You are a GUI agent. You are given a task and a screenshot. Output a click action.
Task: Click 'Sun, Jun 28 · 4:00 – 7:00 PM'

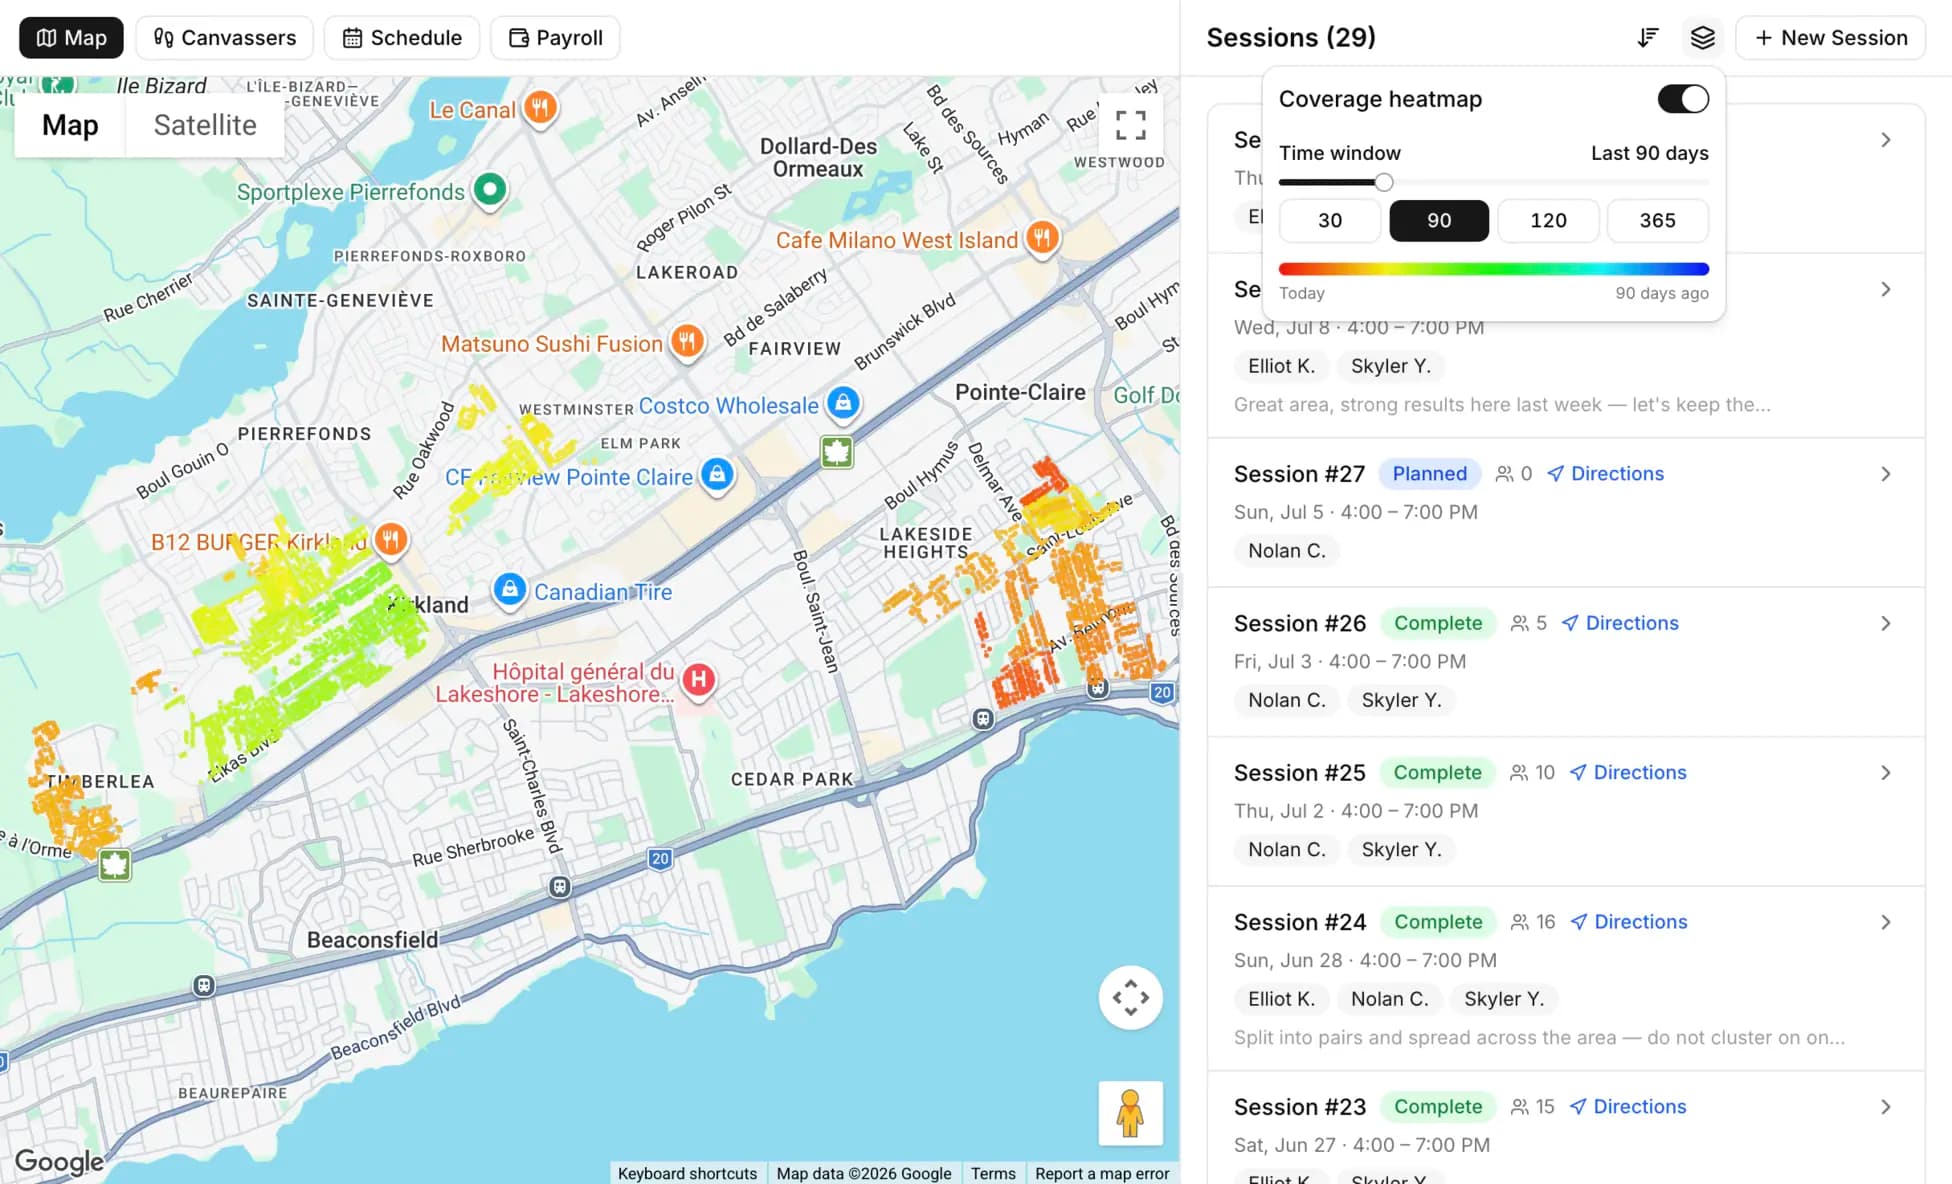click(1365, 960)
